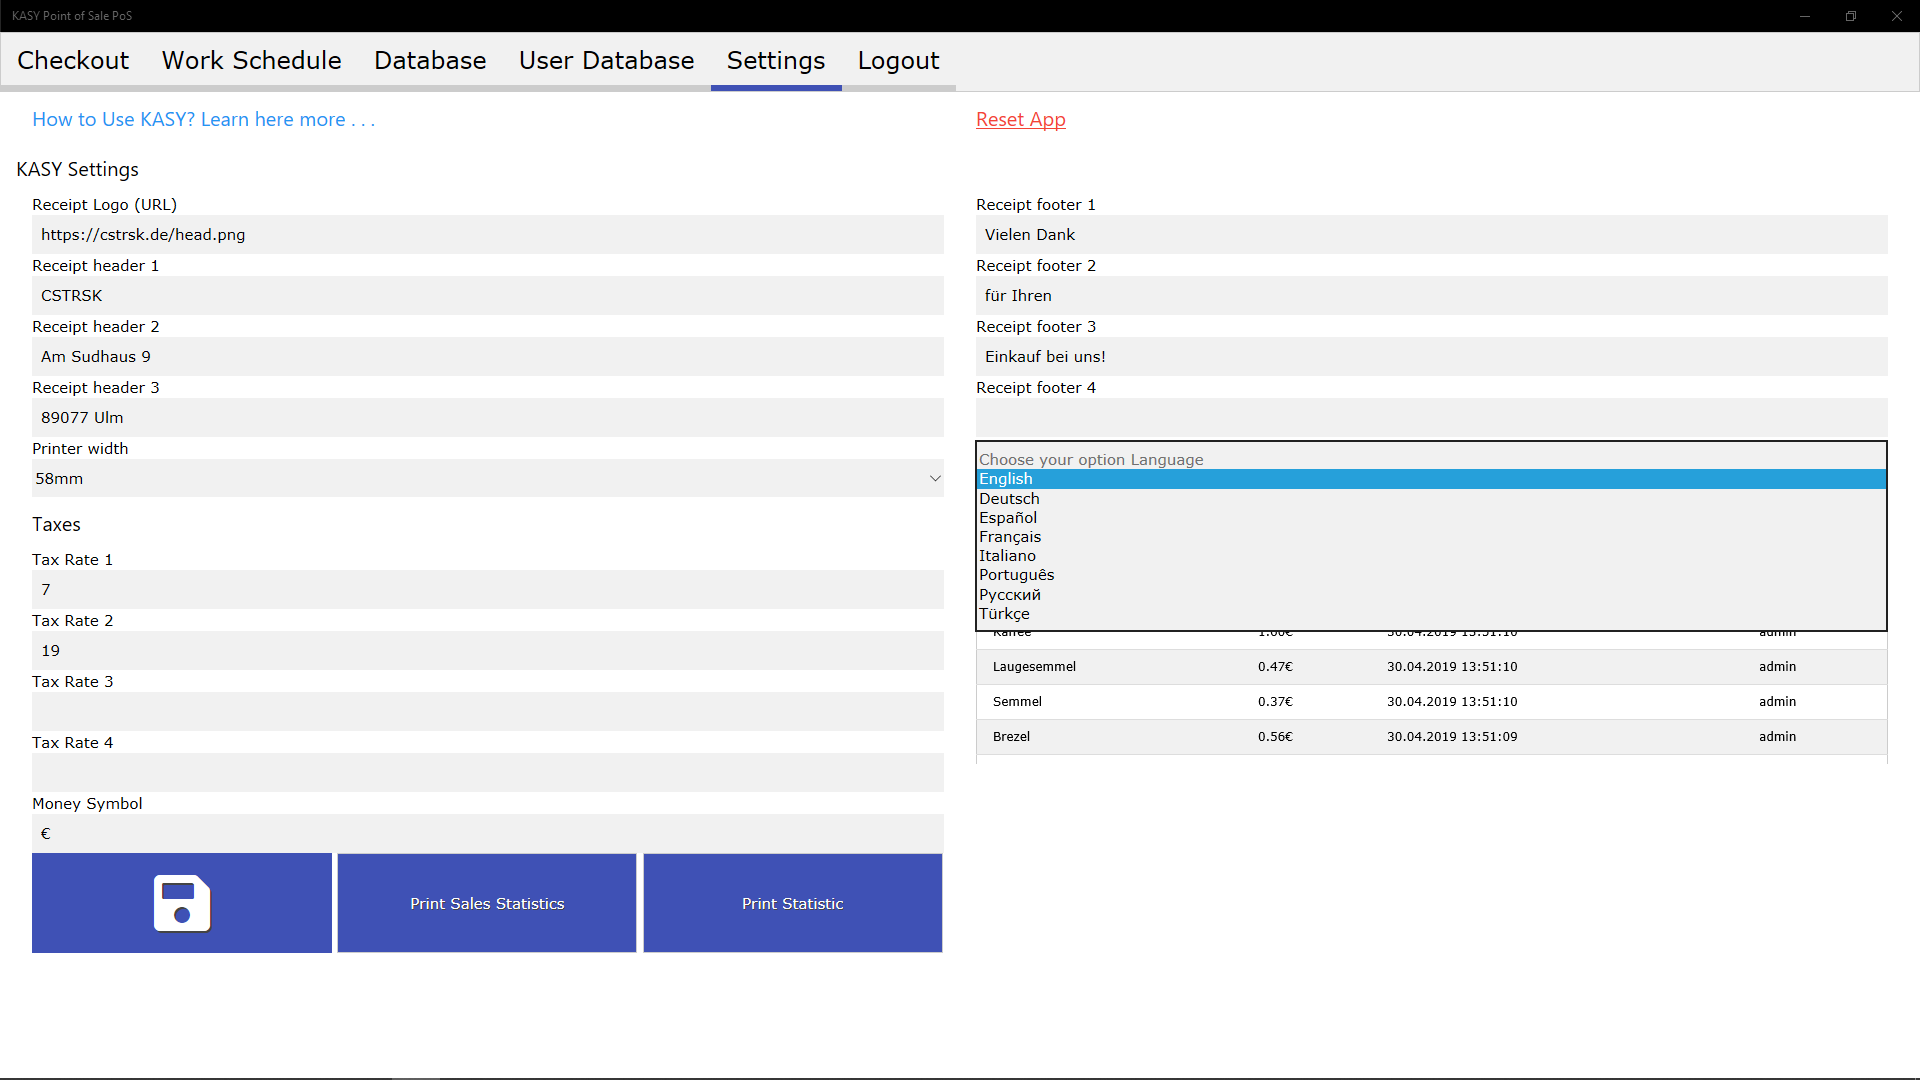
Task: Click the Receipt header 3 field
Action: pyautogui.click(x=488, y=417)
